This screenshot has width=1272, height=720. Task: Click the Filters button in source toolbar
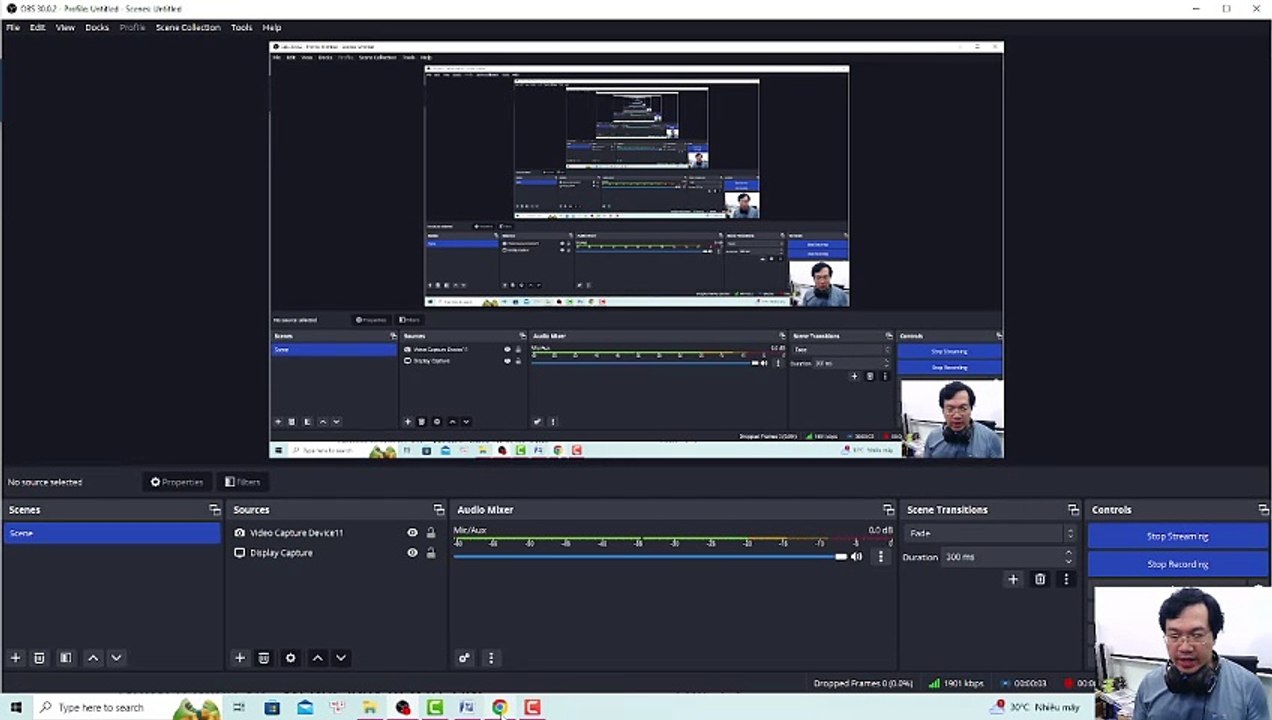pyautogui.click(x=243, y=482)
